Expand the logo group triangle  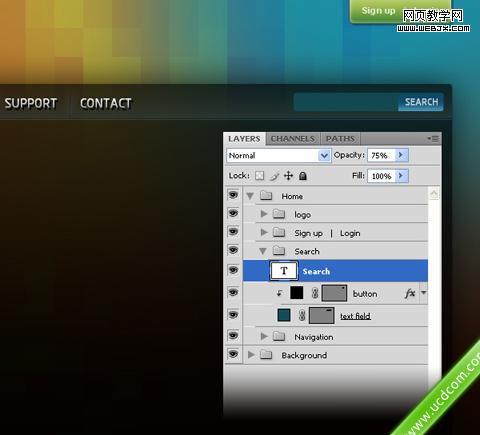click(x=264, y=214)
